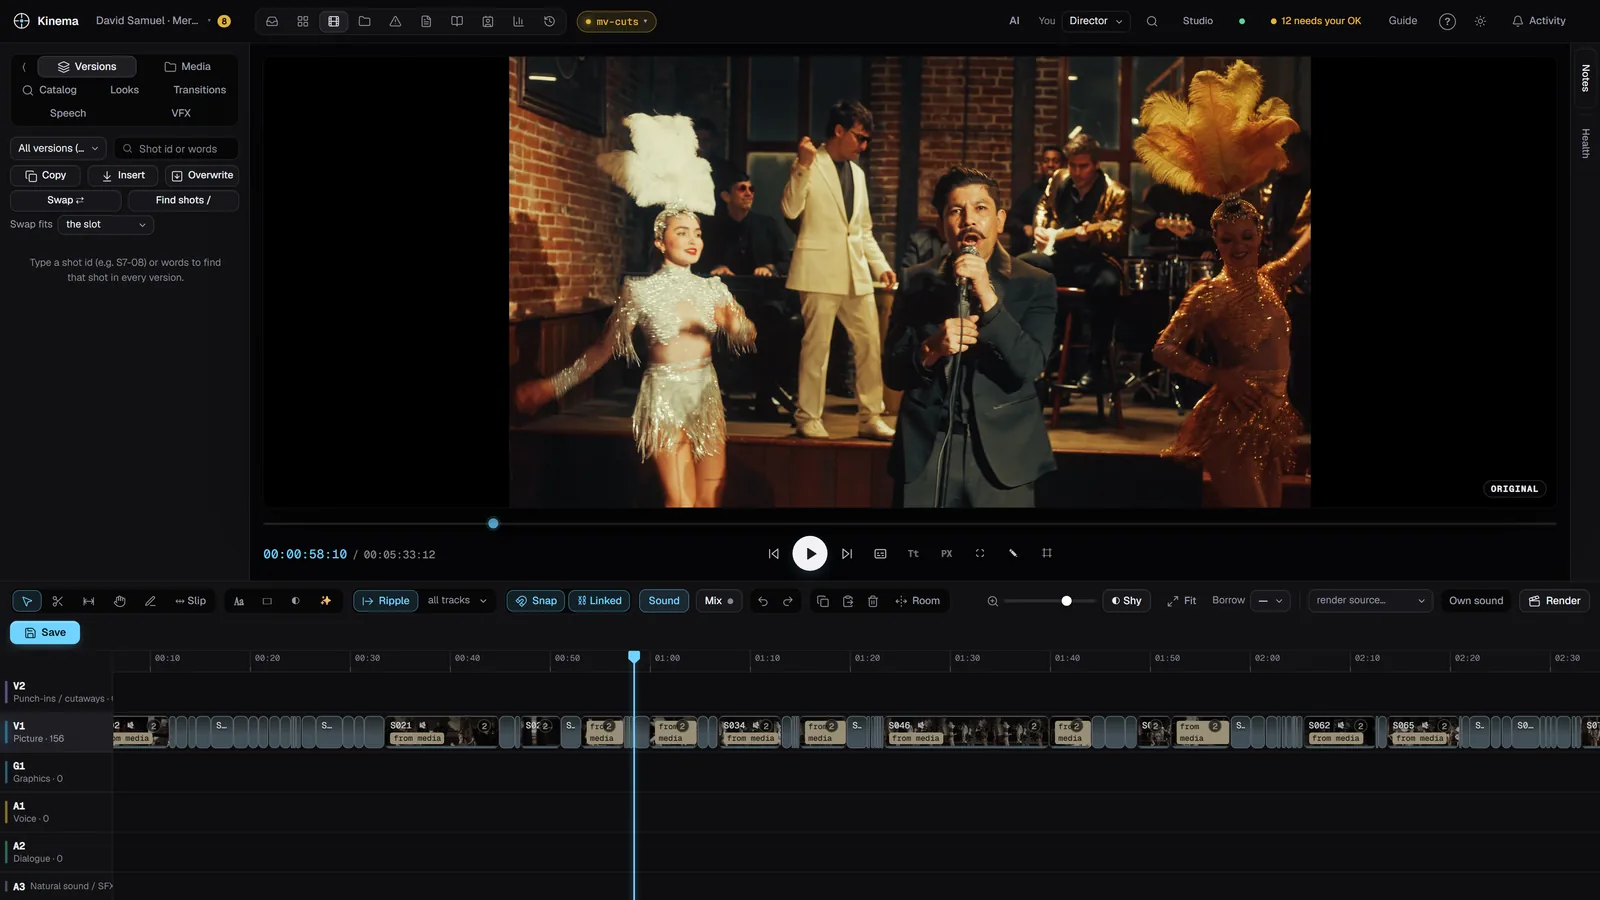Adjust the timeline zoom slider
Image resolution: width=1600 pixels, height=900 pixels.
1048,601
